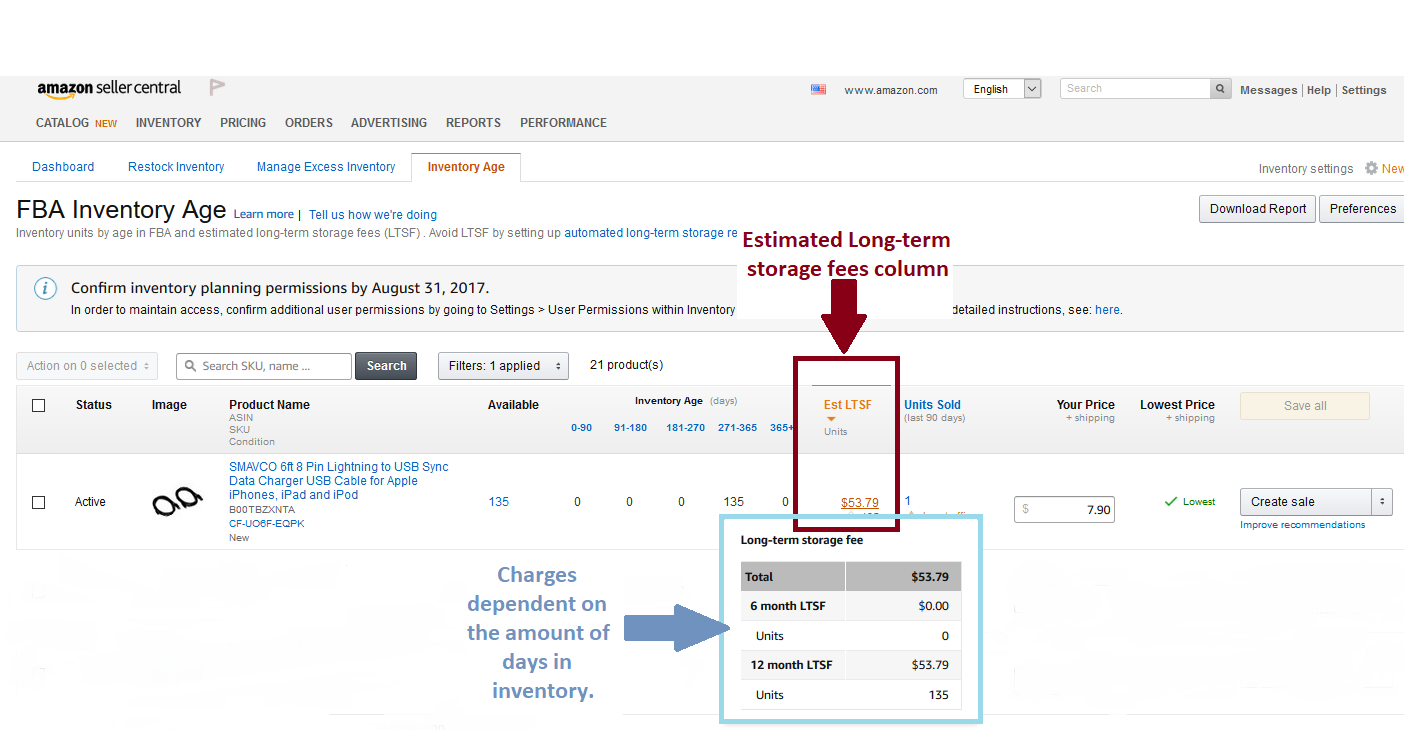The image size is (1404, 730).
Task: Click the CF-UO6F-EQPK SKU link
Action: pos(267,524)
